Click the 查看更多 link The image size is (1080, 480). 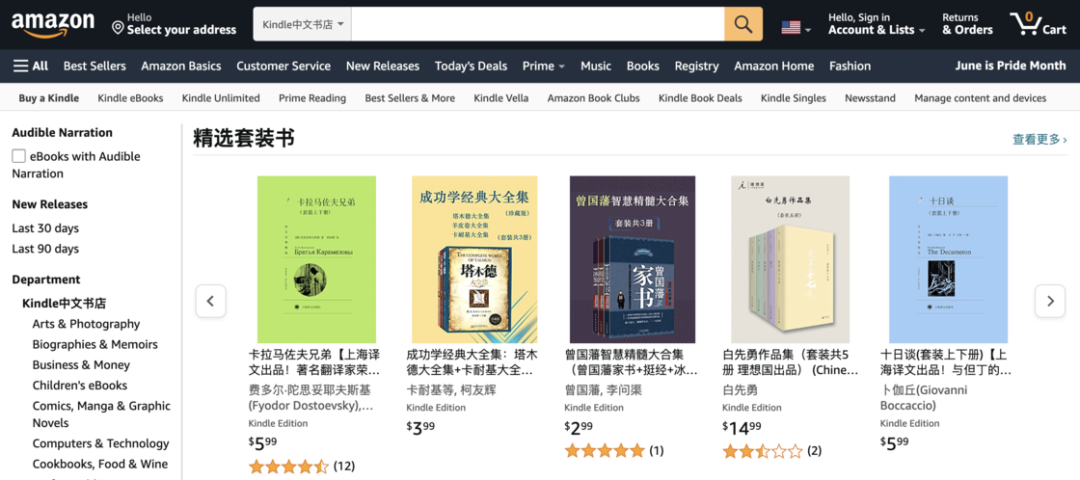point(1039,139)
